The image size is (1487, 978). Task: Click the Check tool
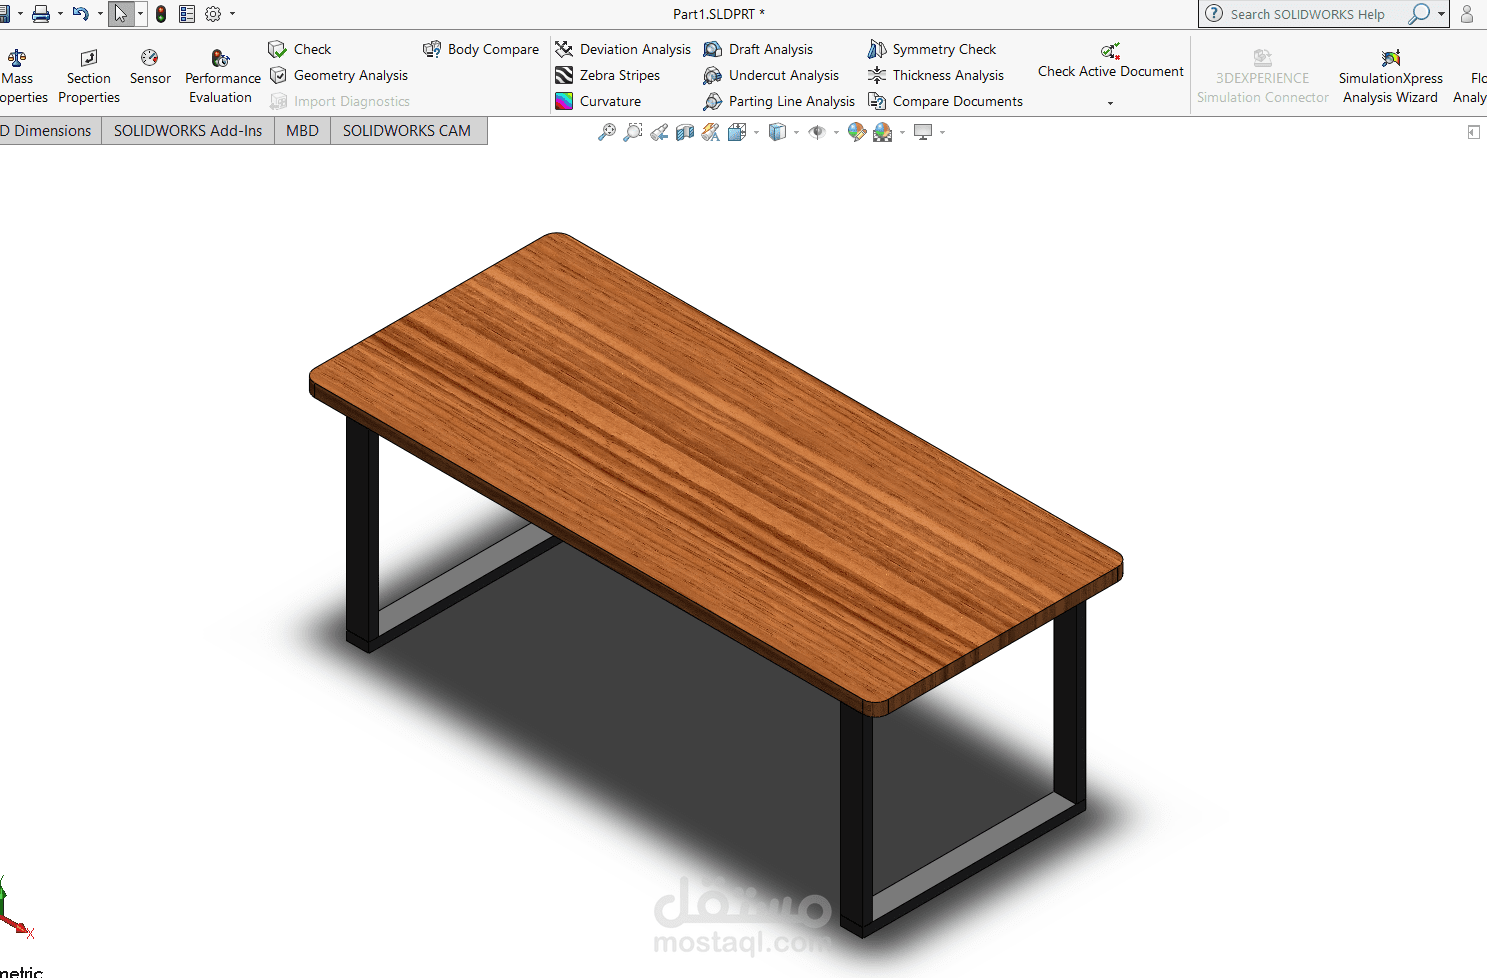click(299, 49)
